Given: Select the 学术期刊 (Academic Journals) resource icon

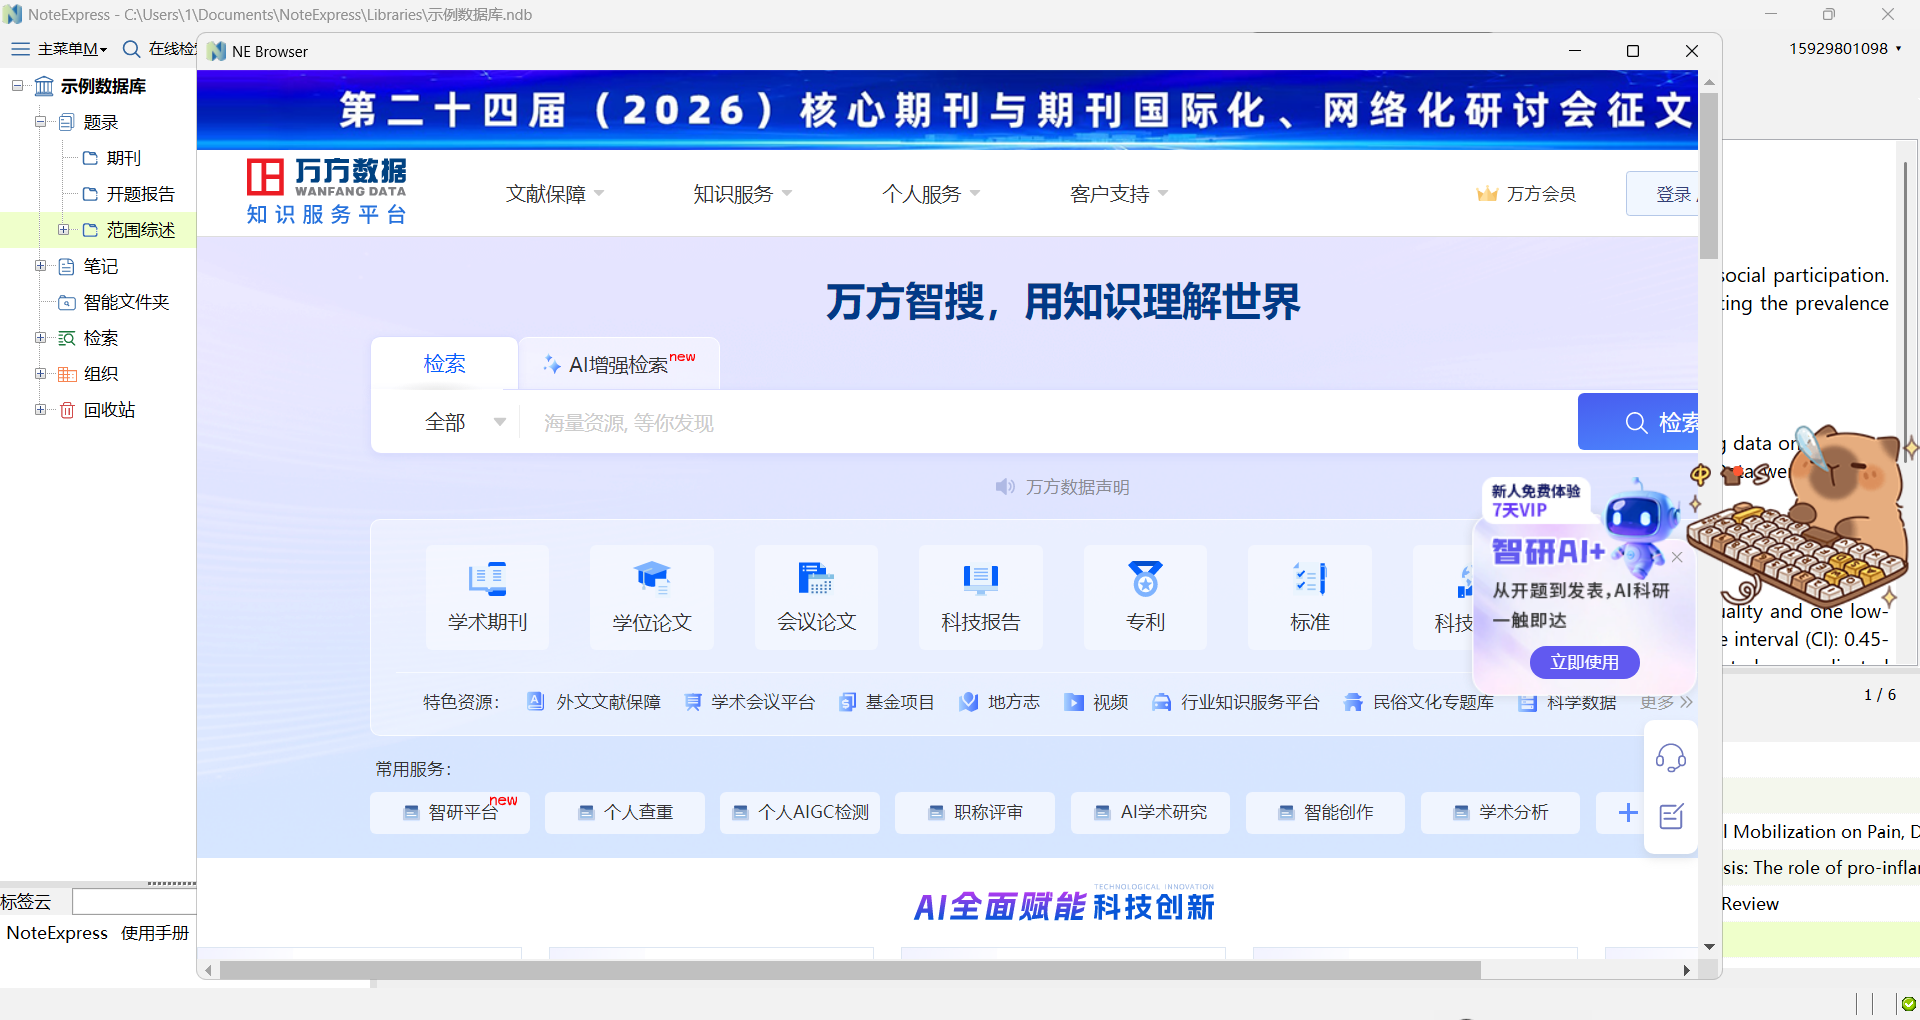Looking at the screenshot, I should click(x=487, y=595).
